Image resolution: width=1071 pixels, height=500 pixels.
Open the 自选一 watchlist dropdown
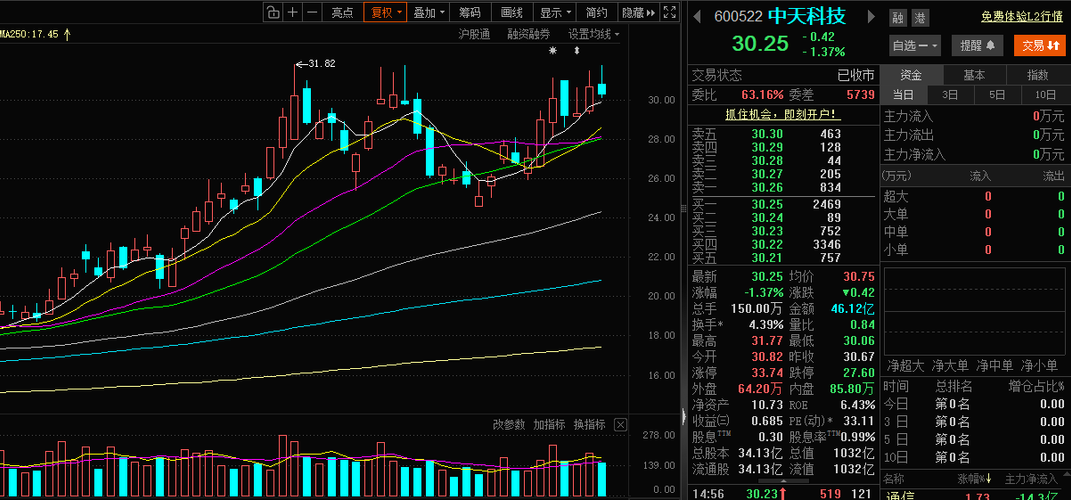(x=915, y=46)
